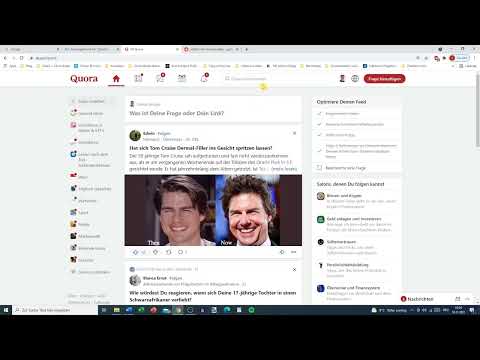Go to the Quora home feed icon
480x360 pixels.
pos(116,79)
